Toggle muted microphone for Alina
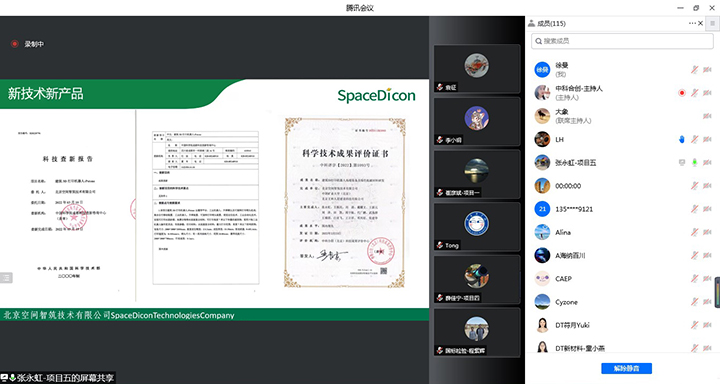720x384 pixels. [694, 232]
